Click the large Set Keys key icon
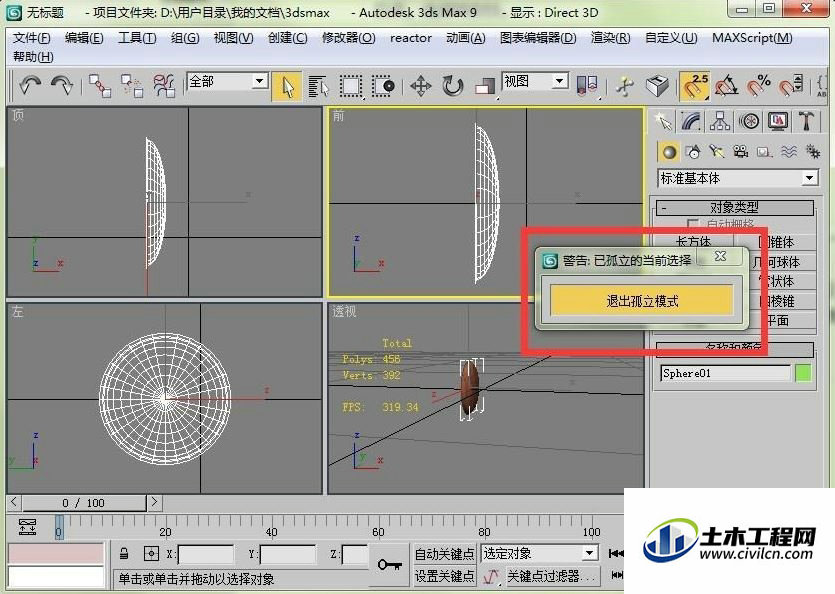835x594 pixels. pos(390,565)
